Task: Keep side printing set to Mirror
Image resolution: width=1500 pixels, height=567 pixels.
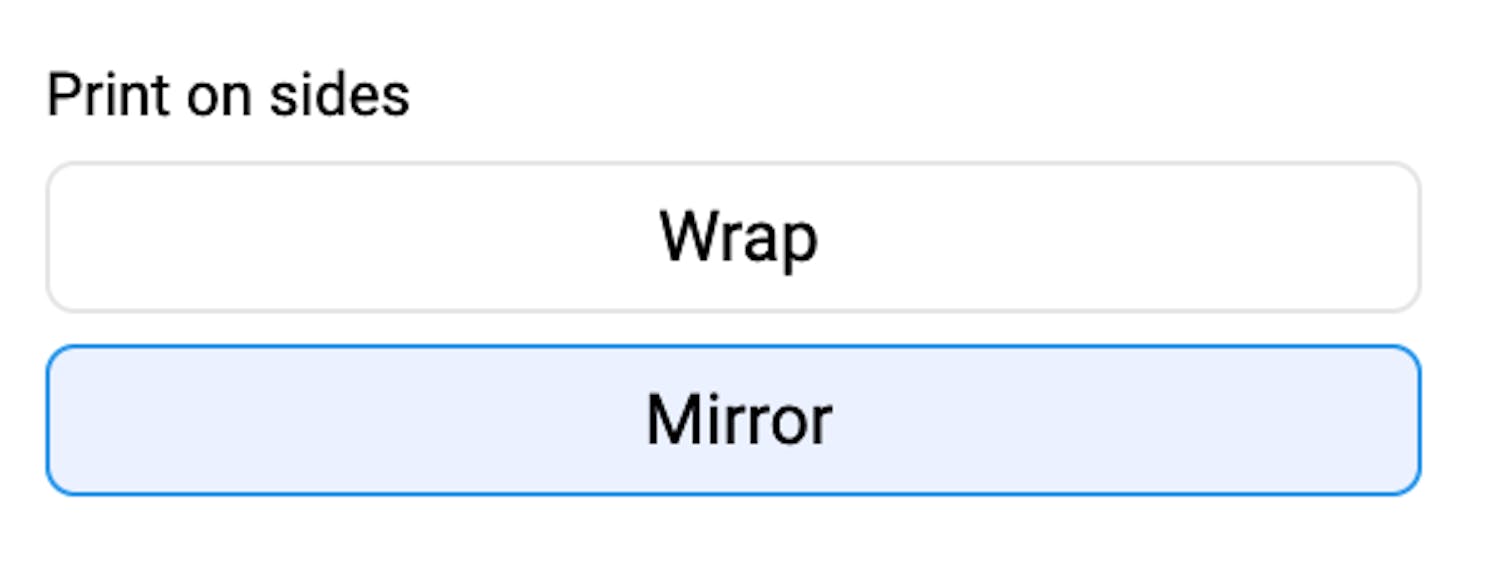Action: click(x=733, y=420)
